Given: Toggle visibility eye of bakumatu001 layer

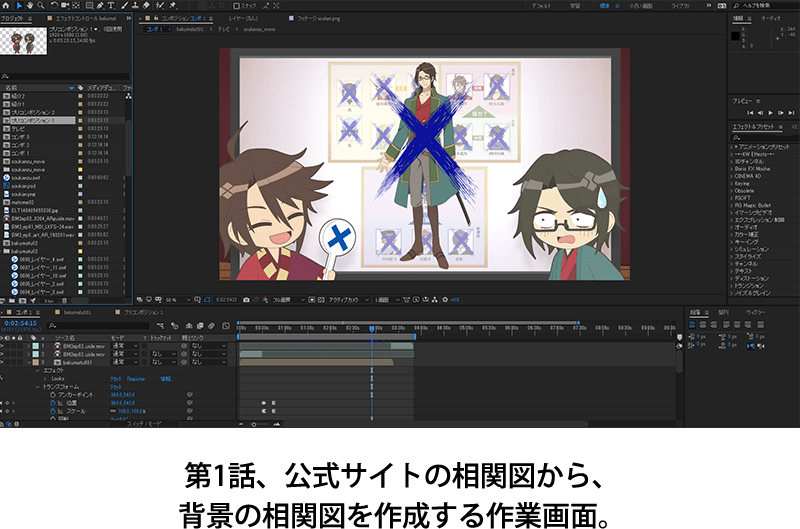Looking at the screenshot, I should [x=2, y=362].
